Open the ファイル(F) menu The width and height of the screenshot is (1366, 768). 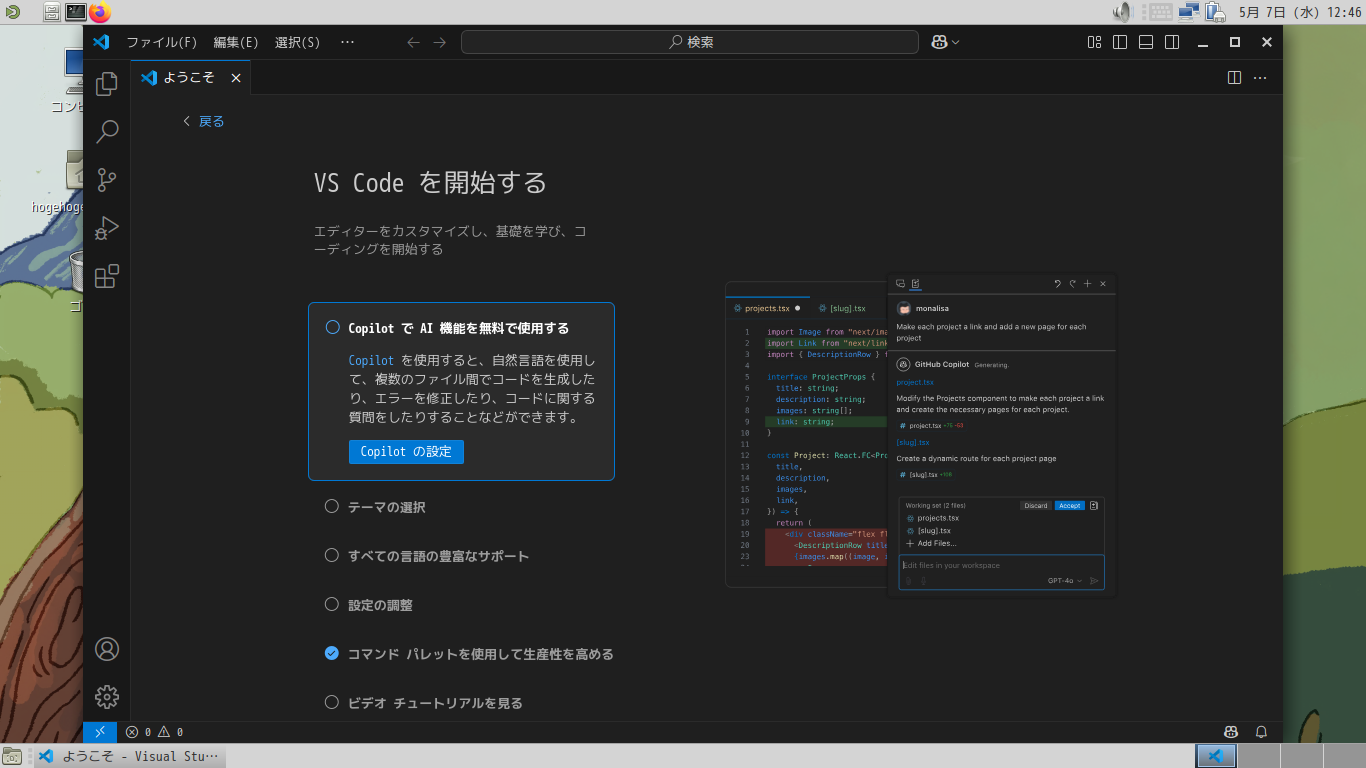click(x=162, y=42)
